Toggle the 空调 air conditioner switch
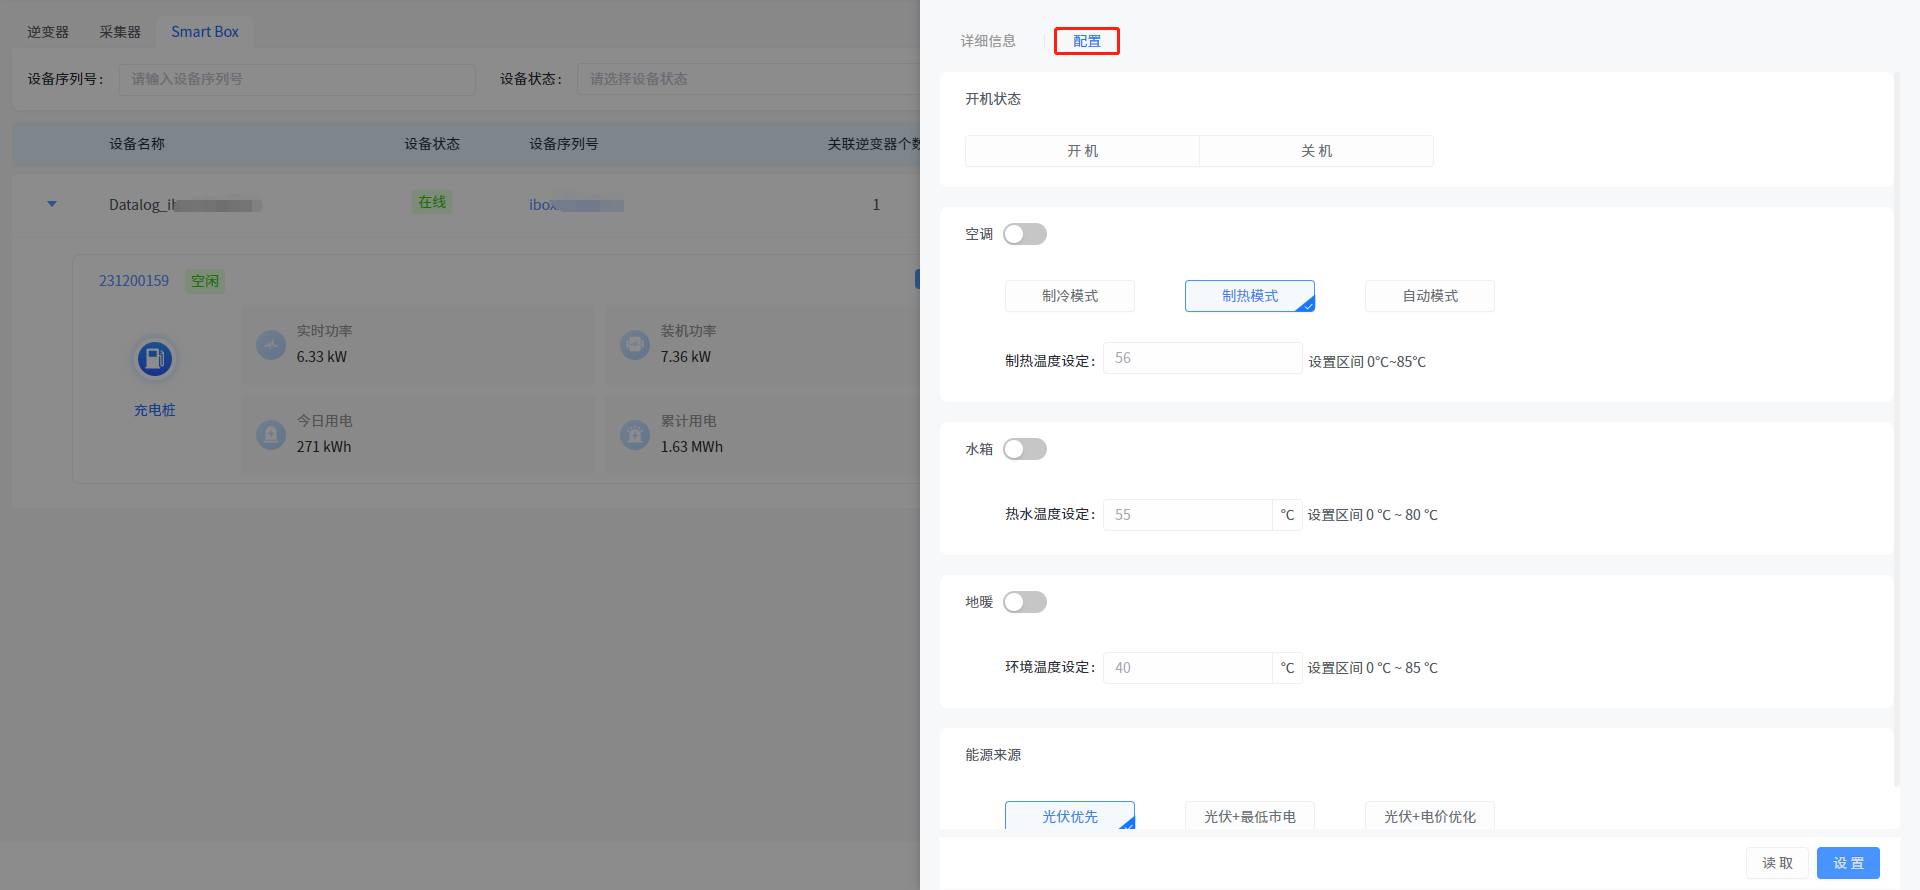 click(1025, 234)
